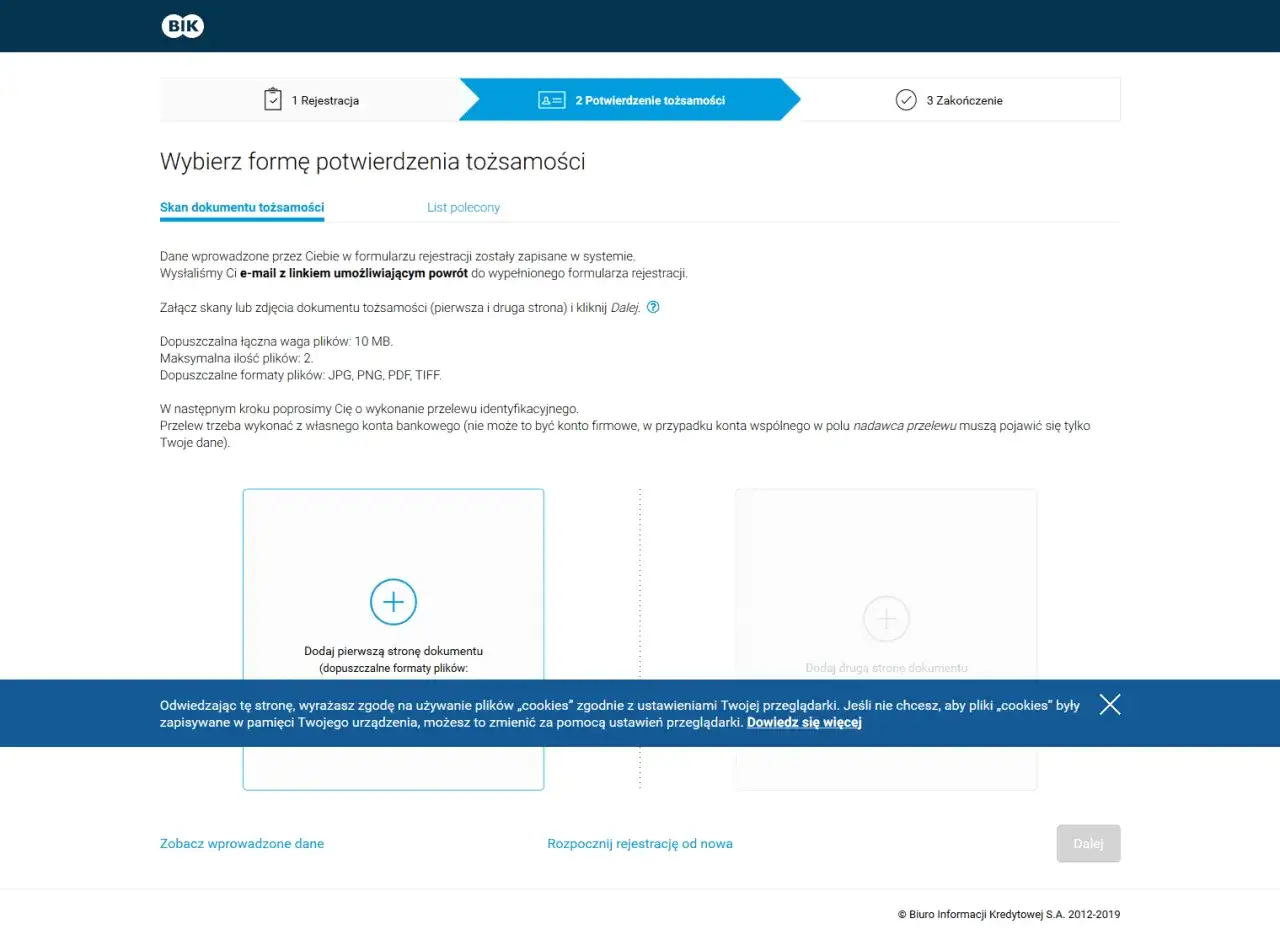Screen dimensions: 1280x940
Task: Open the question mark help tooltip after Dalej
Action: click(x=653, y=308)
